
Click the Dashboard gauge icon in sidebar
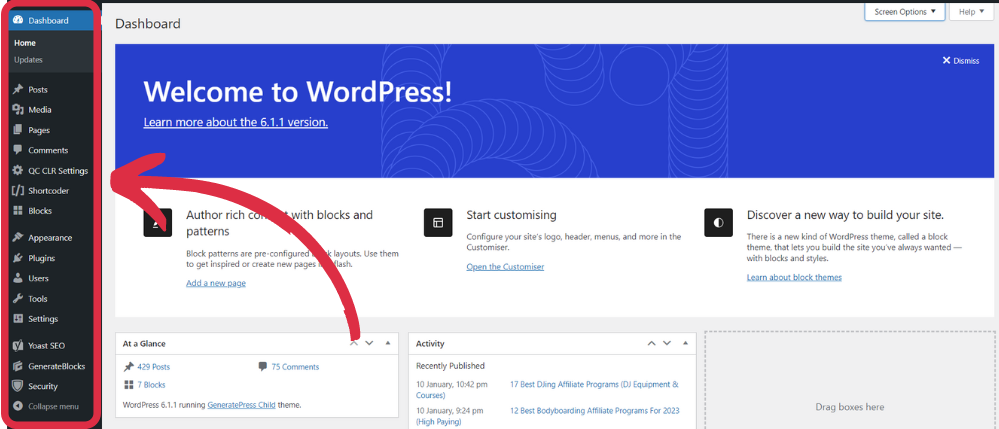tap(18, 20)
